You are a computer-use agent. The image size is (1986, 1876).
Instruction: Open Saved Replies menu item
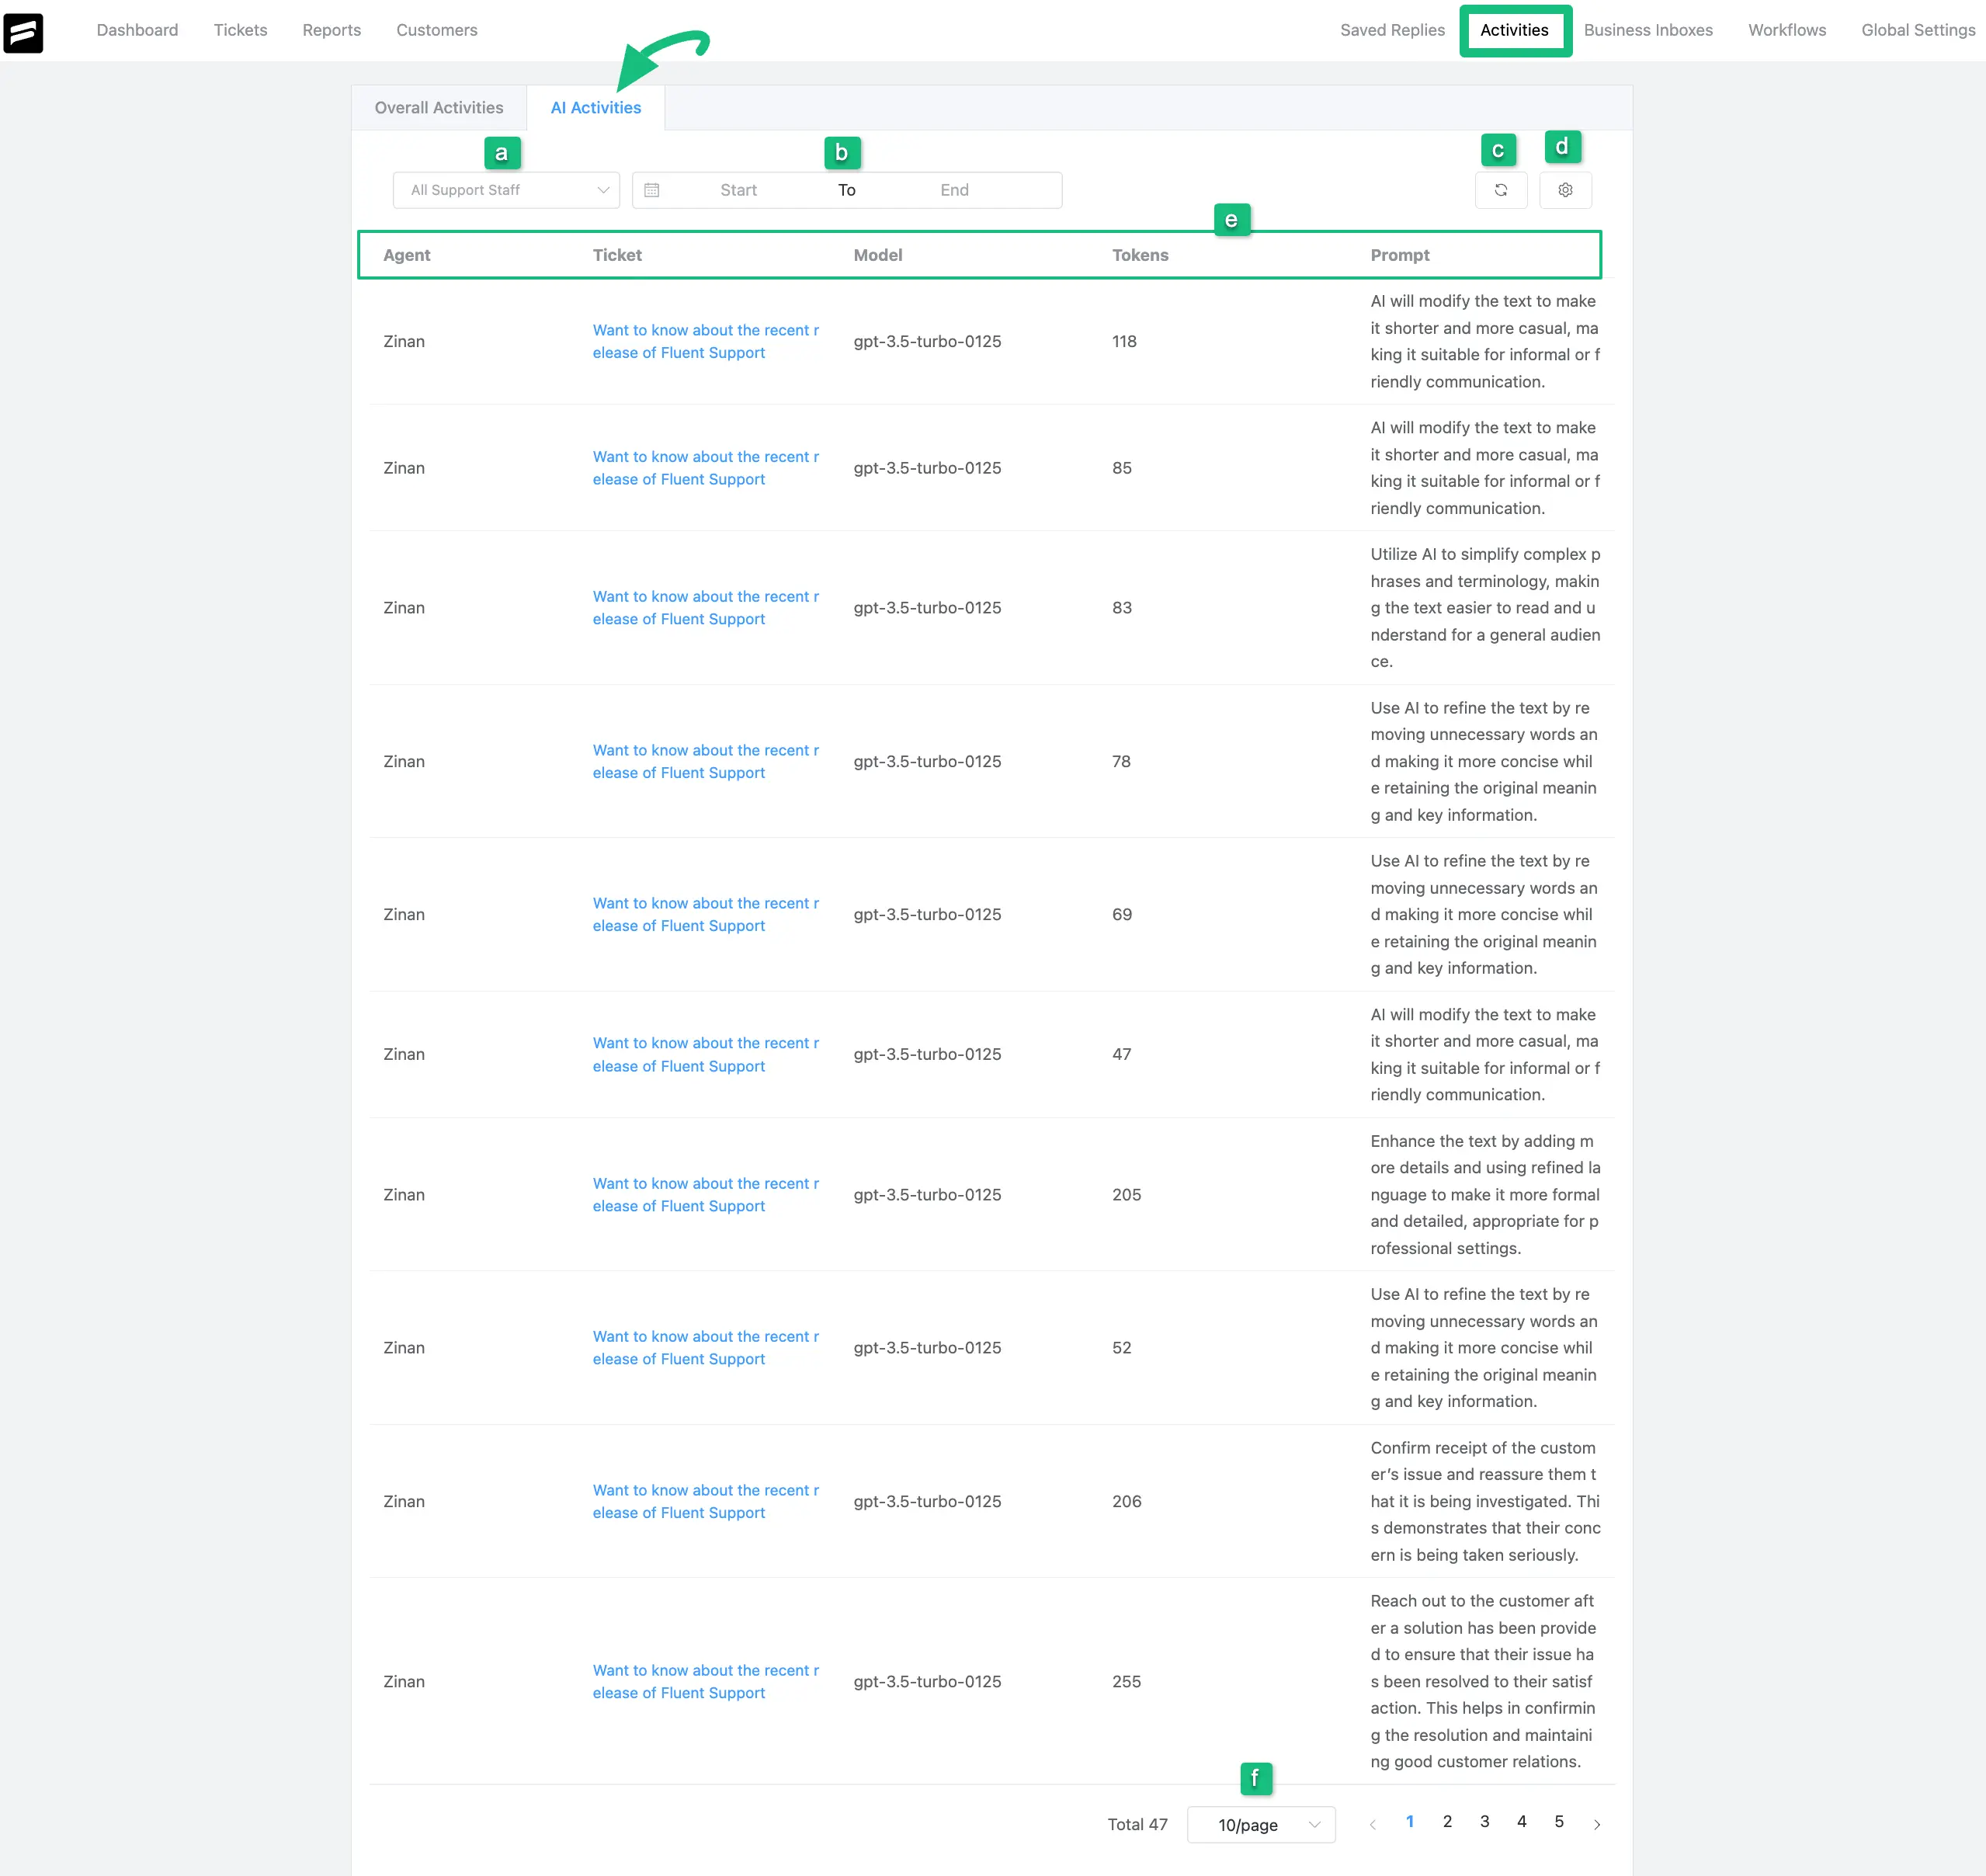point(1392,30)
